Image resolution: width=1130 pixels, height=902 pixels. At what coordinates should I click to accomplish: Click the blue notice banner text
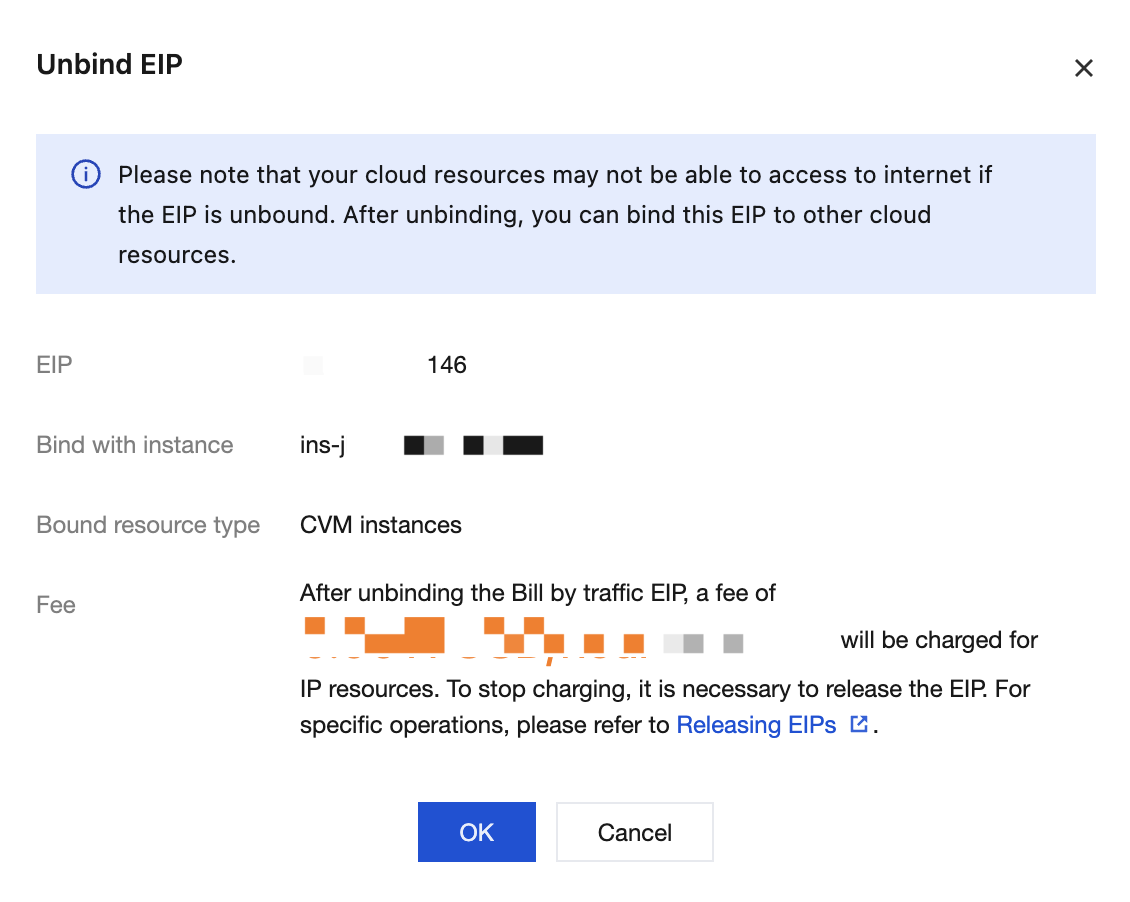(x=555, y=215)
